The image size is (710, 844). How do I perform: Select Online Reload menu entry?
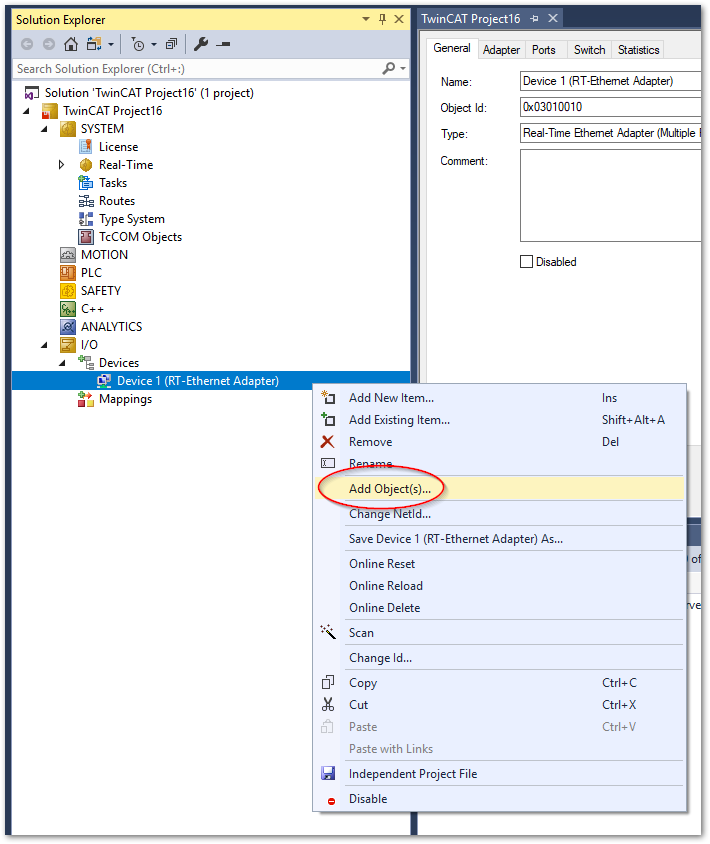pyautogui.click(x=500, y=586)
